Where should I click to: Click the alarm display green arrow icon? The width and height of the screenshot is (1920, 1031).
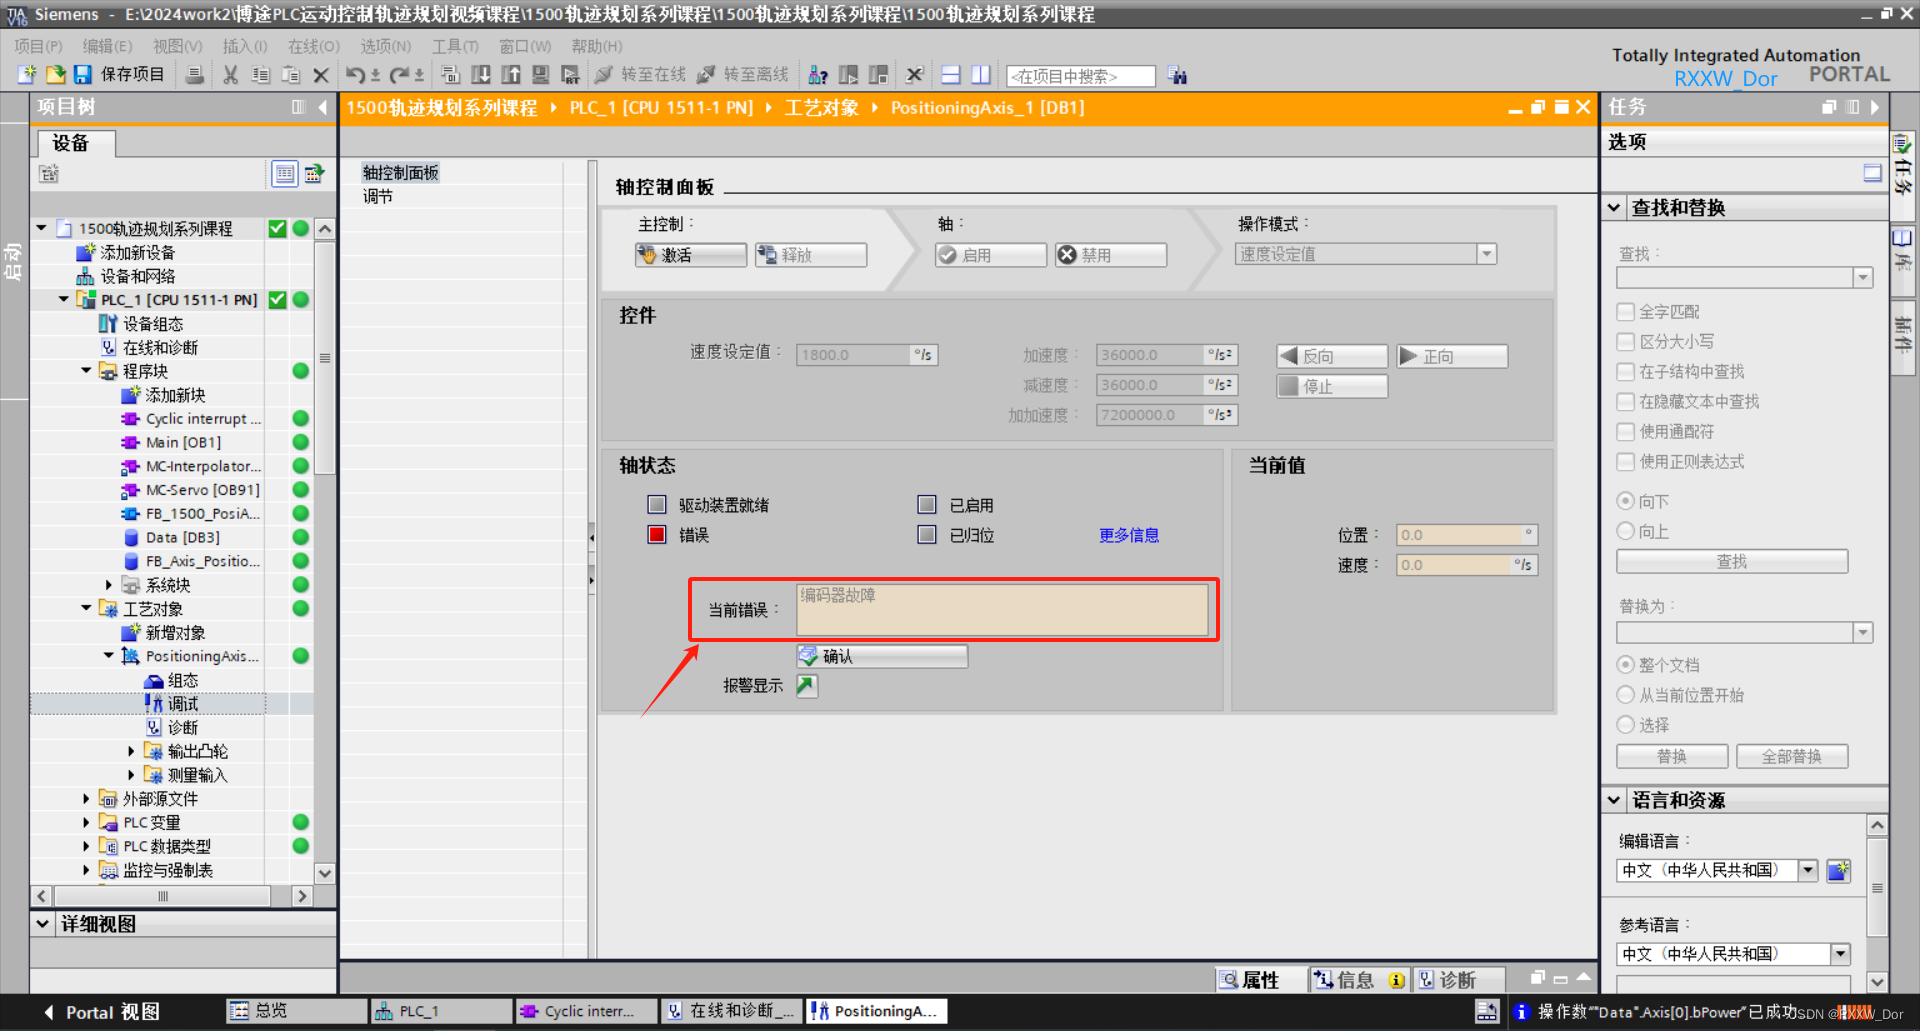pyautogui.click(x=807, y=686)
